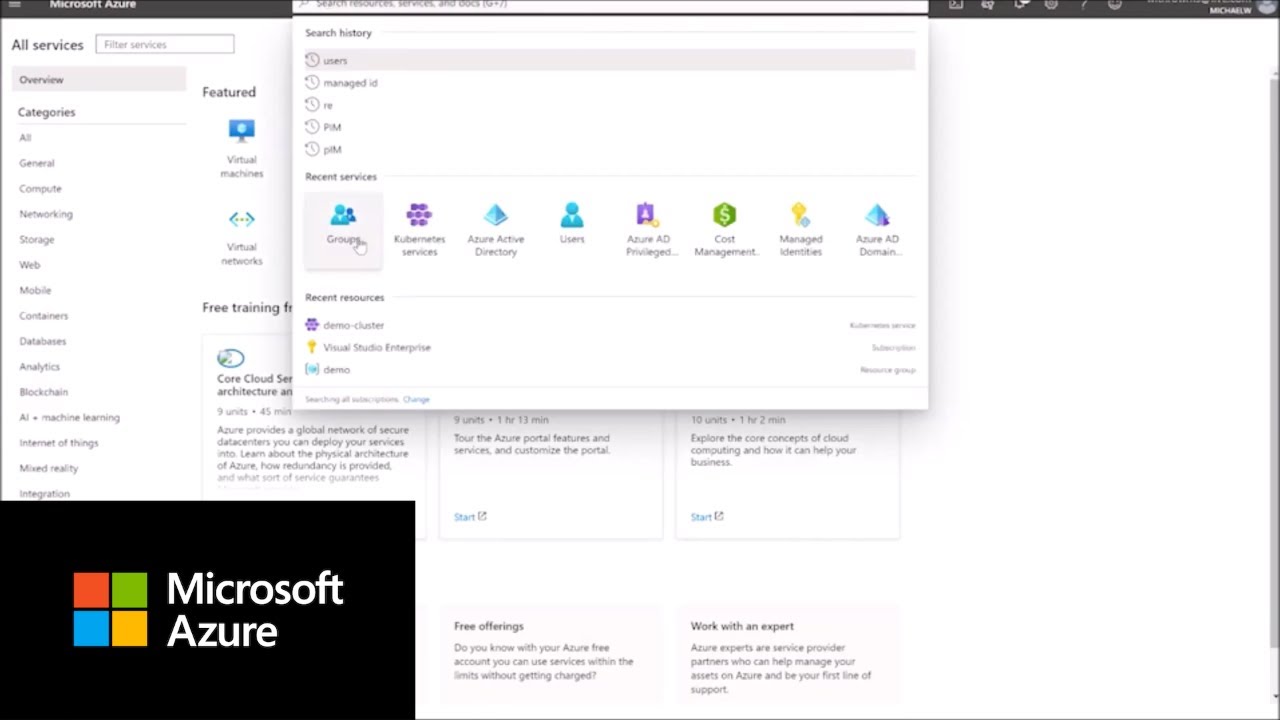1280x720 pixels.
Task: Open featured Virtual machines service
Action: (x=242, y=149)
